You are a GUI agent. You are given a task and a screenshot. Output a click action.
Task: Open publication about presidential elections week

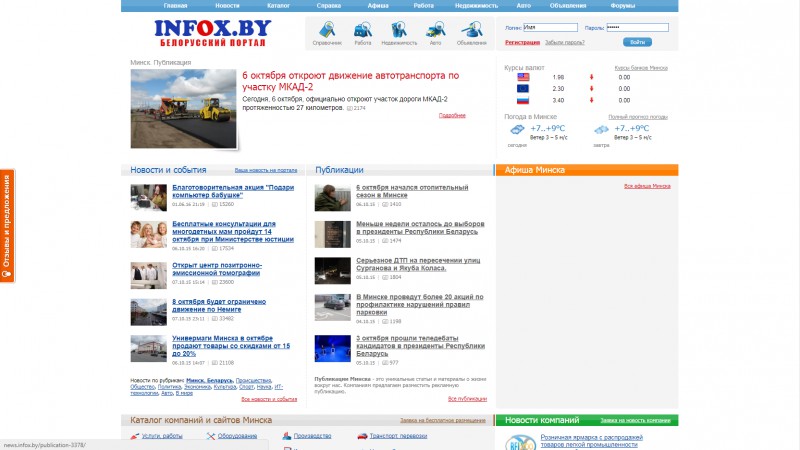click(x=420, y=228)
